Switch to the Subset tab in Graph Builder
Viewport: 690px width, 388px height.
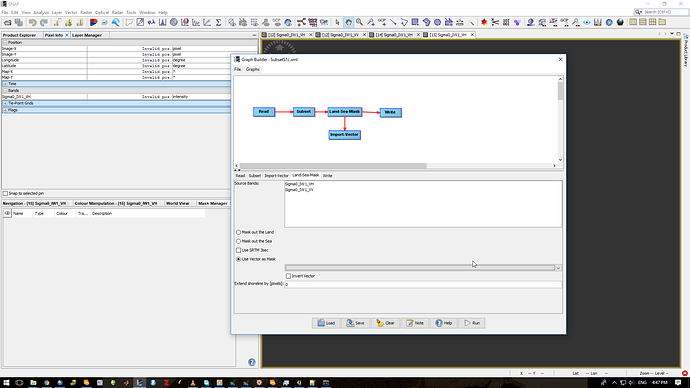(254, 176)
